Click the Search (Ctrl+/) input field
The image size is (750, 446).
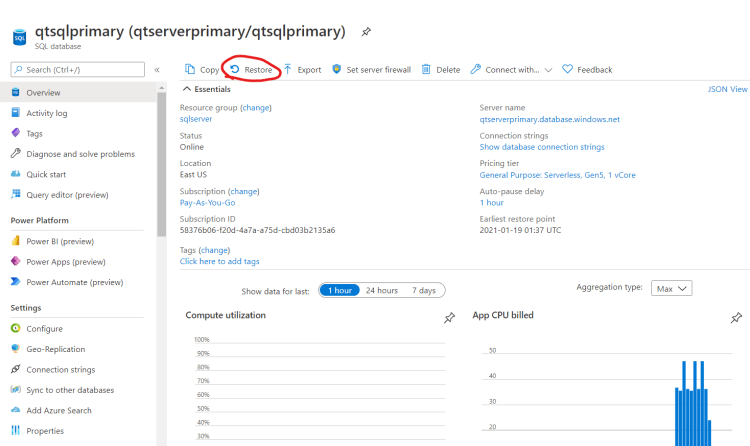(77, 69)
